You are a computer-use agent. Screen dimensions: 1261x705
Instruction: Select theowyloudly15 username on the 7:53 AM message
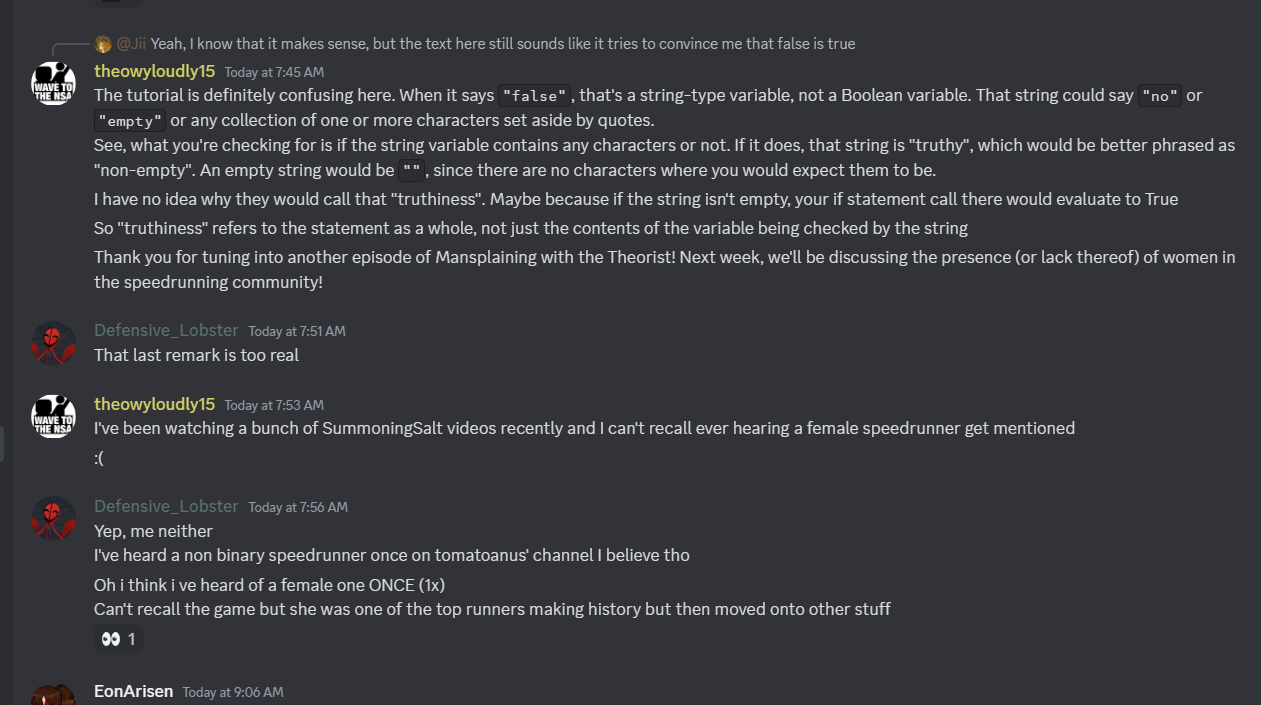click(154, 404)
